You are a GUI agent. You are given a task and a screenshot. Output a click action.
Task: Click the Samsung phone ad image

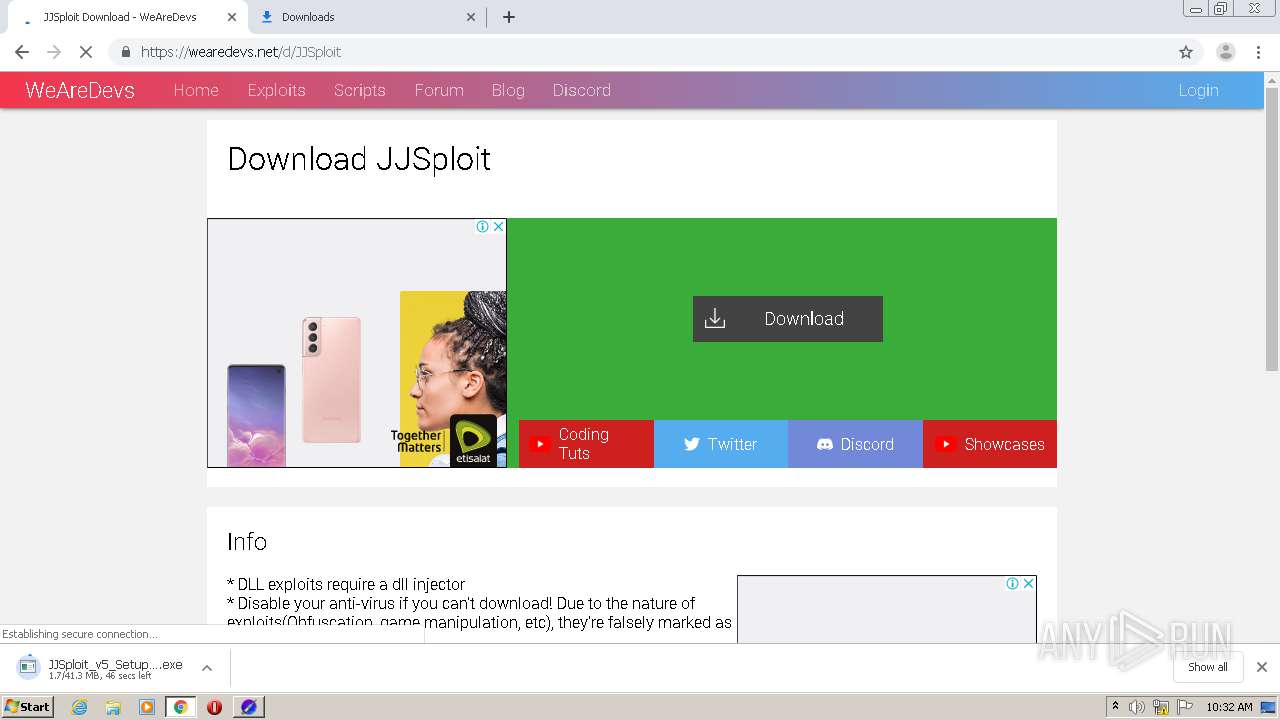(357, 343)
